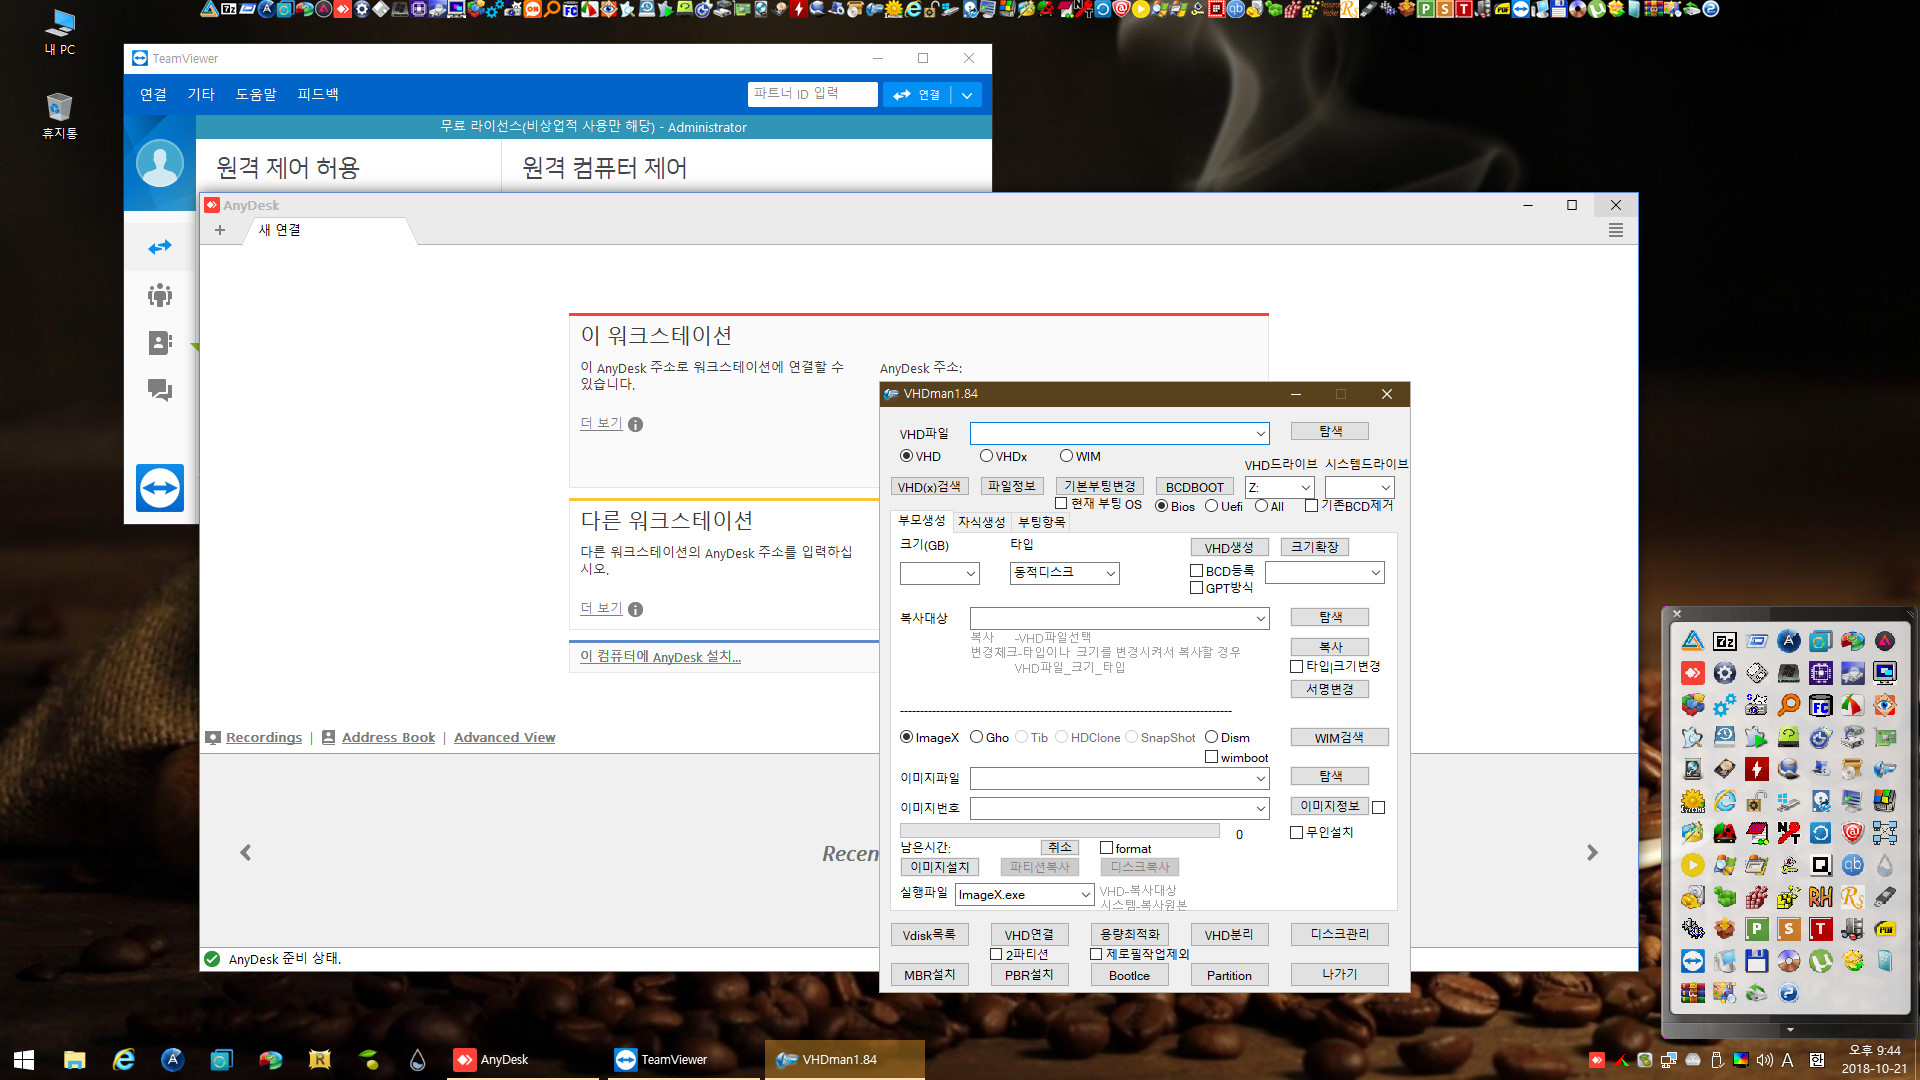
Task: Open TeamViewer chat sidebar icon
Action: tap(160, 390)
